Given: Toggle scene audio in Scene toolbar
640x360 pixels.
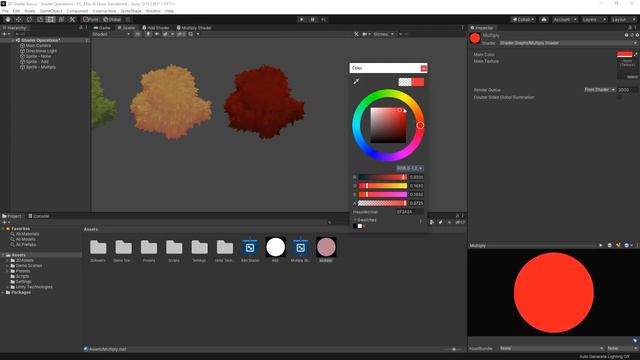Looking at the screenshot, I should pyautogui.click(x=157, y=34).
